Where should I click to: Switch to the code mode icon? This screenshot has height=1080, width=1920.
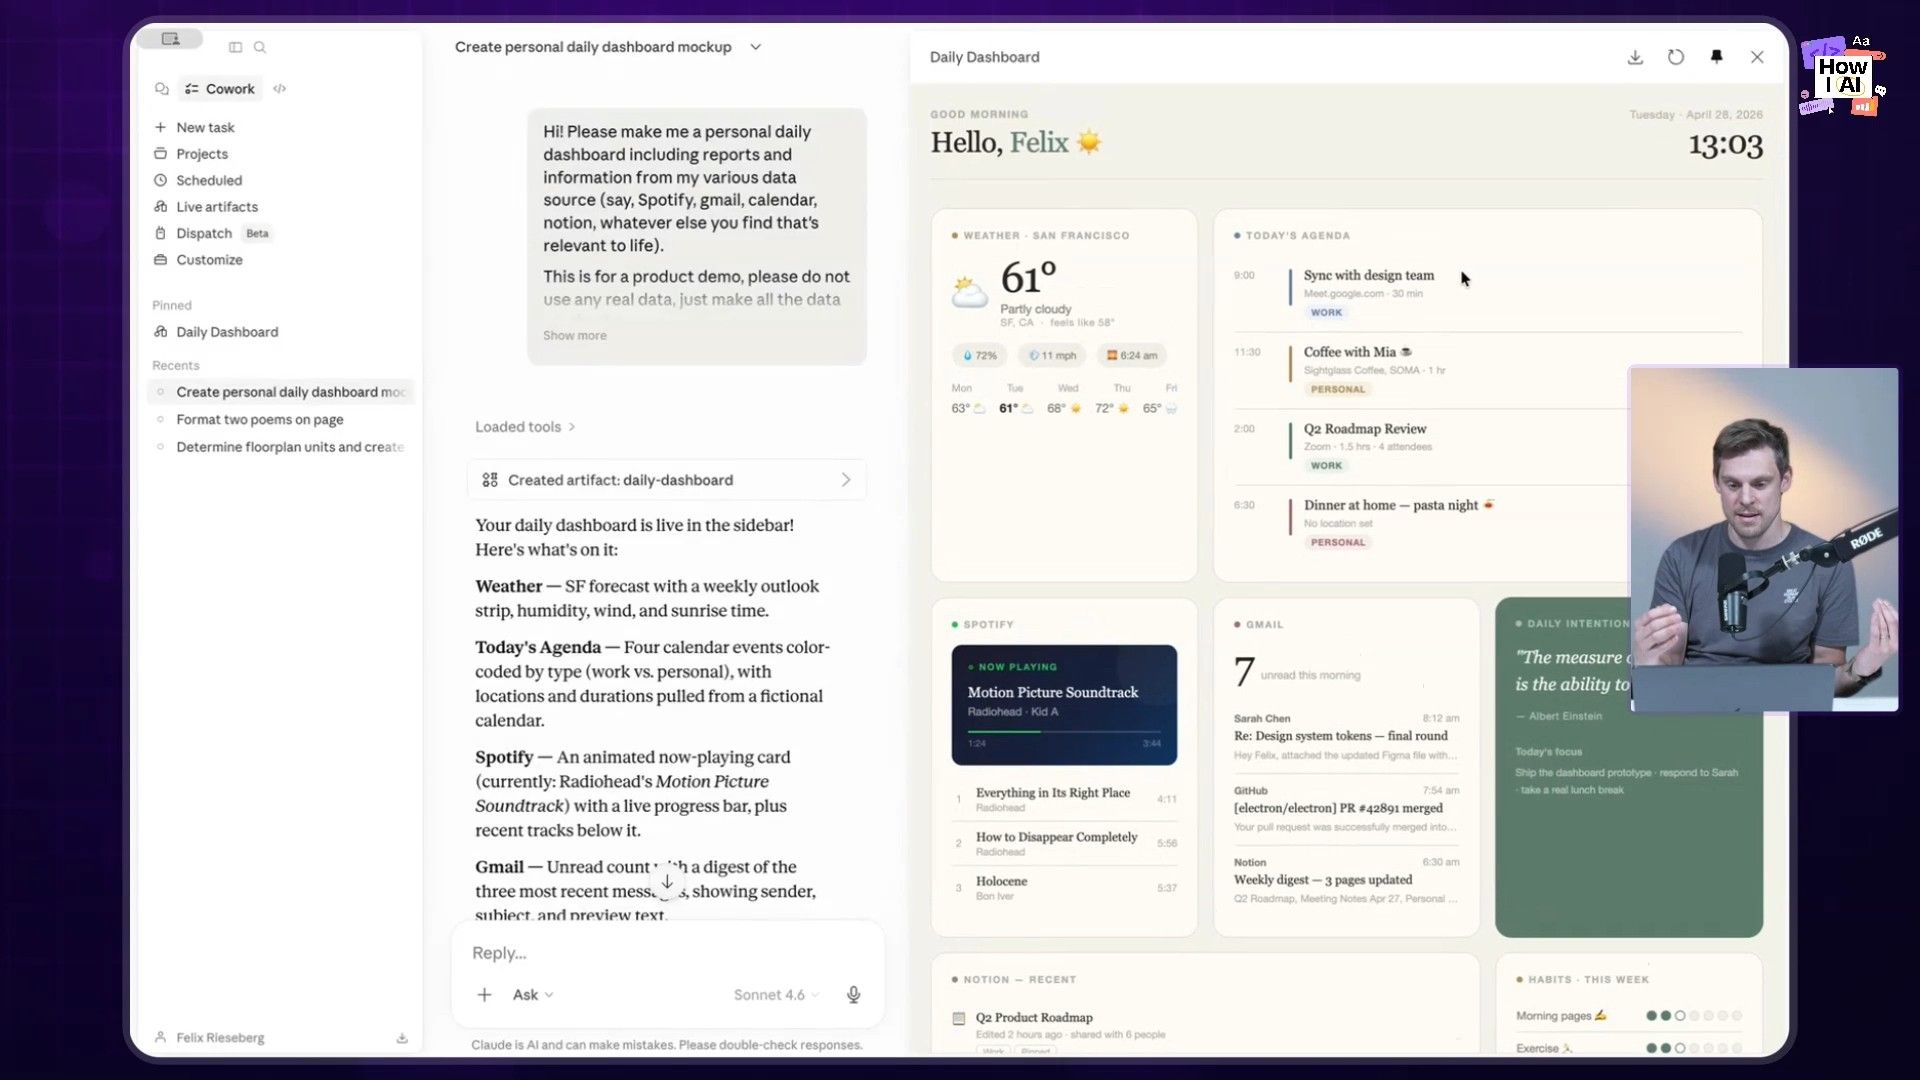tap(280, 89)
